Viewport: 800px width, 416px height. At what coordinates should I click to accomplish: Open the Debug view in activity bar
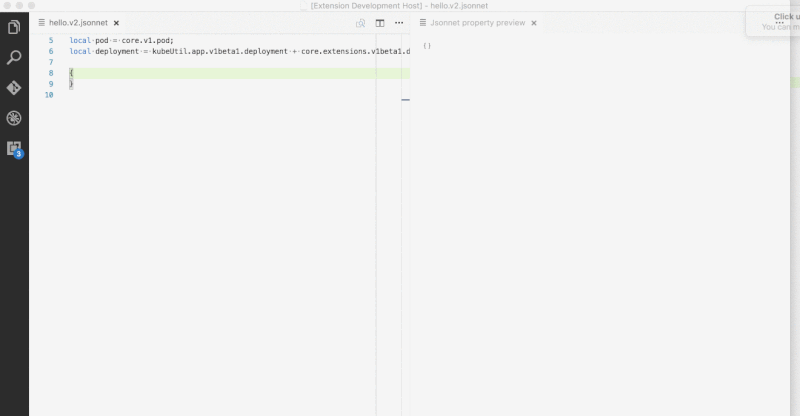click(14, 118)
